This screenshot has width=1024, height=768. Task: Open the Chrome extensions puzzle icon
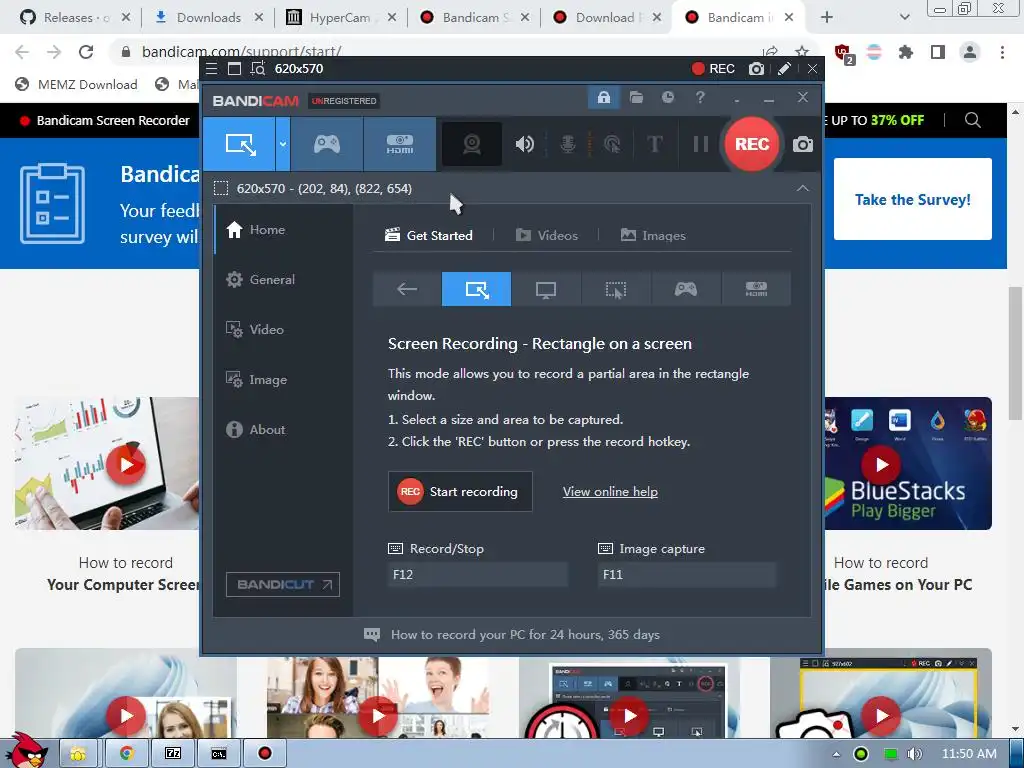tap(906, 52)
